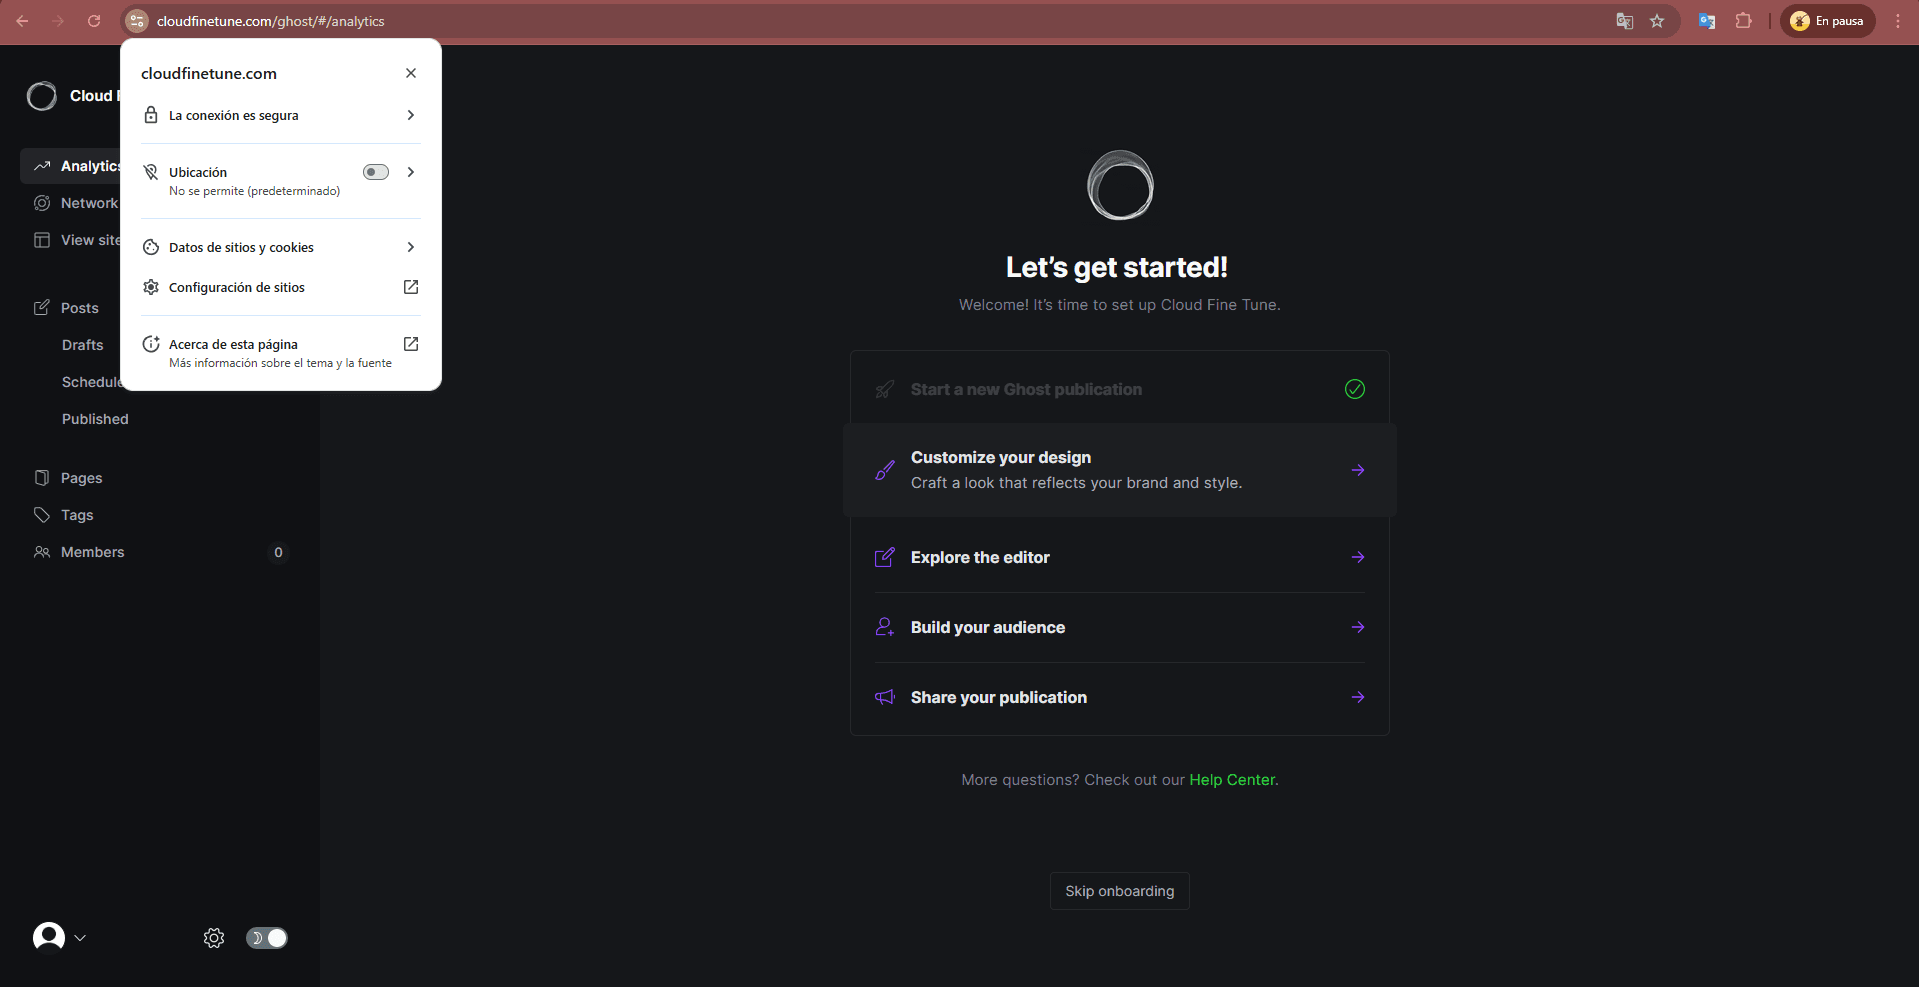Click the browser forward arrow
1919x987 pixels.
[58, 21]
